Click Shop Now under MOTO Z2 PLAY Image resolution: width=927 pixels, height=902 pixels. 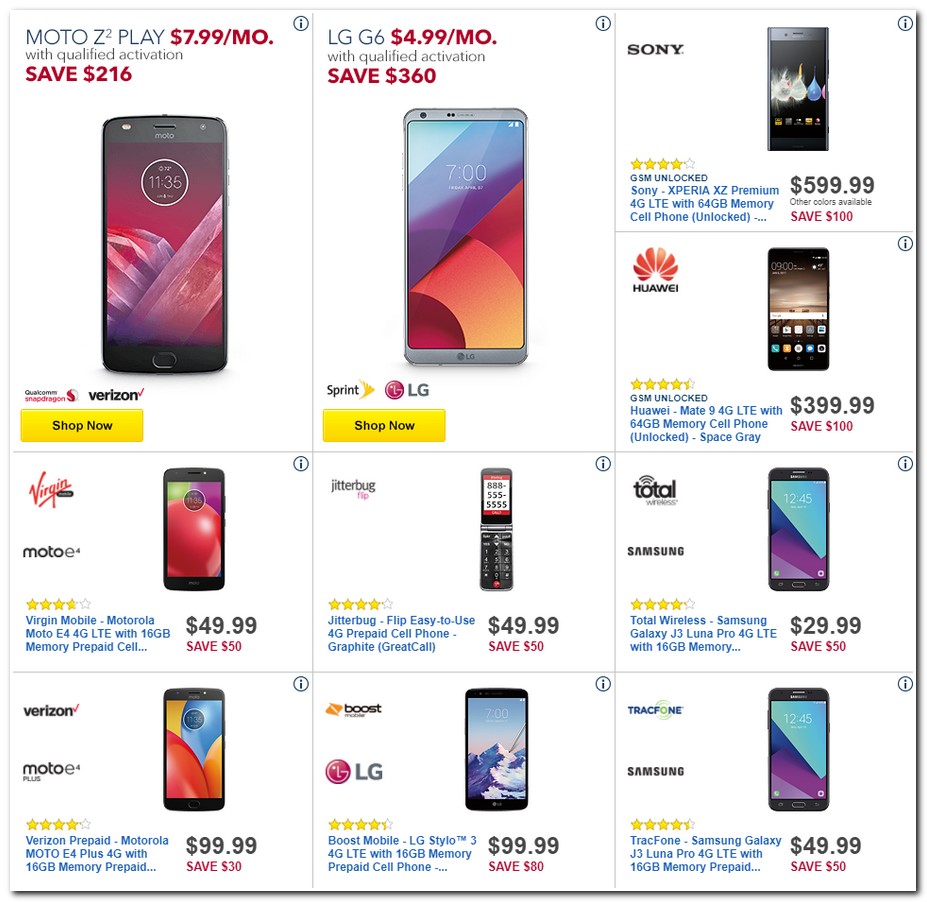81,425
